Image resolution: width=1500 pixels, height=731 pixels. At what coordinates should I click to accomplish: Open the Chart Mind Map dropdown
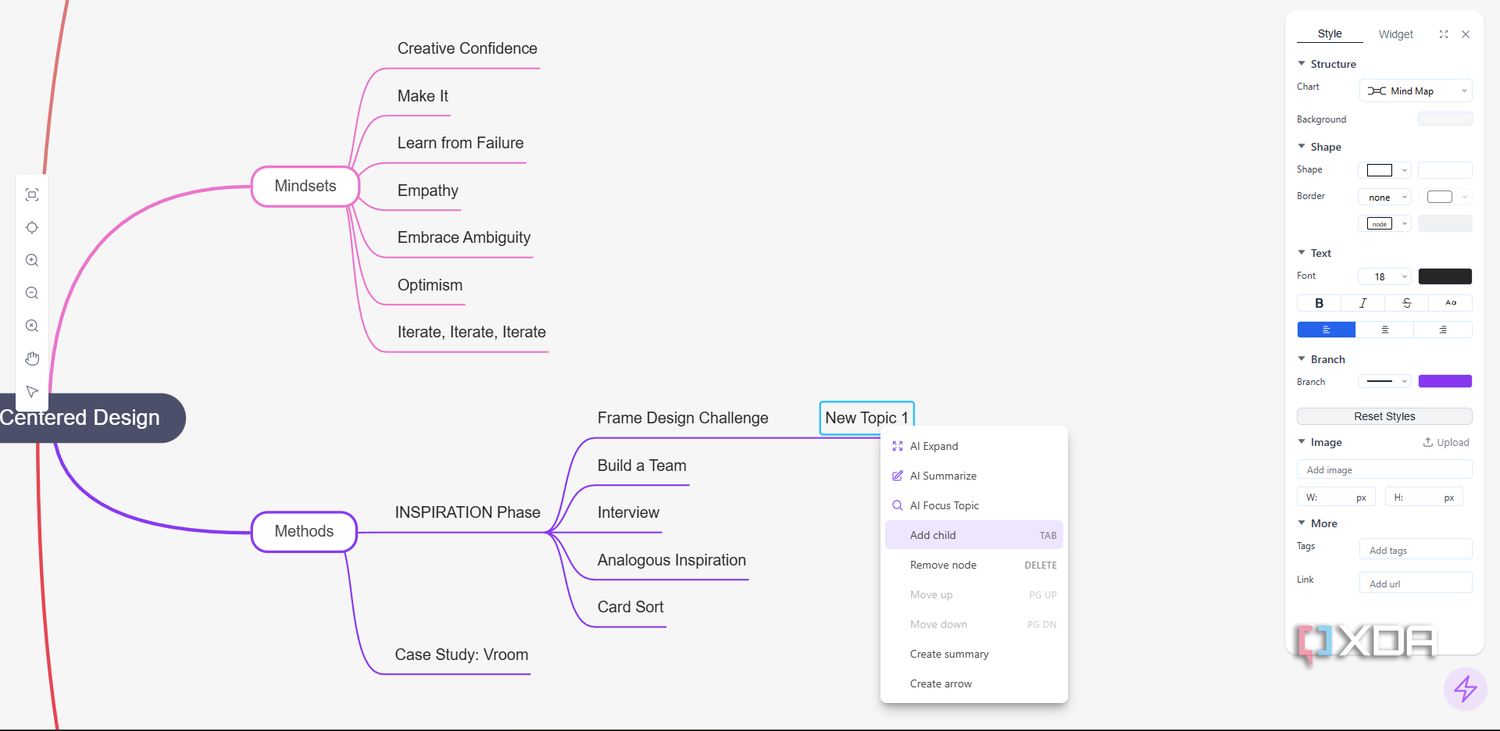pos(1415,91)
